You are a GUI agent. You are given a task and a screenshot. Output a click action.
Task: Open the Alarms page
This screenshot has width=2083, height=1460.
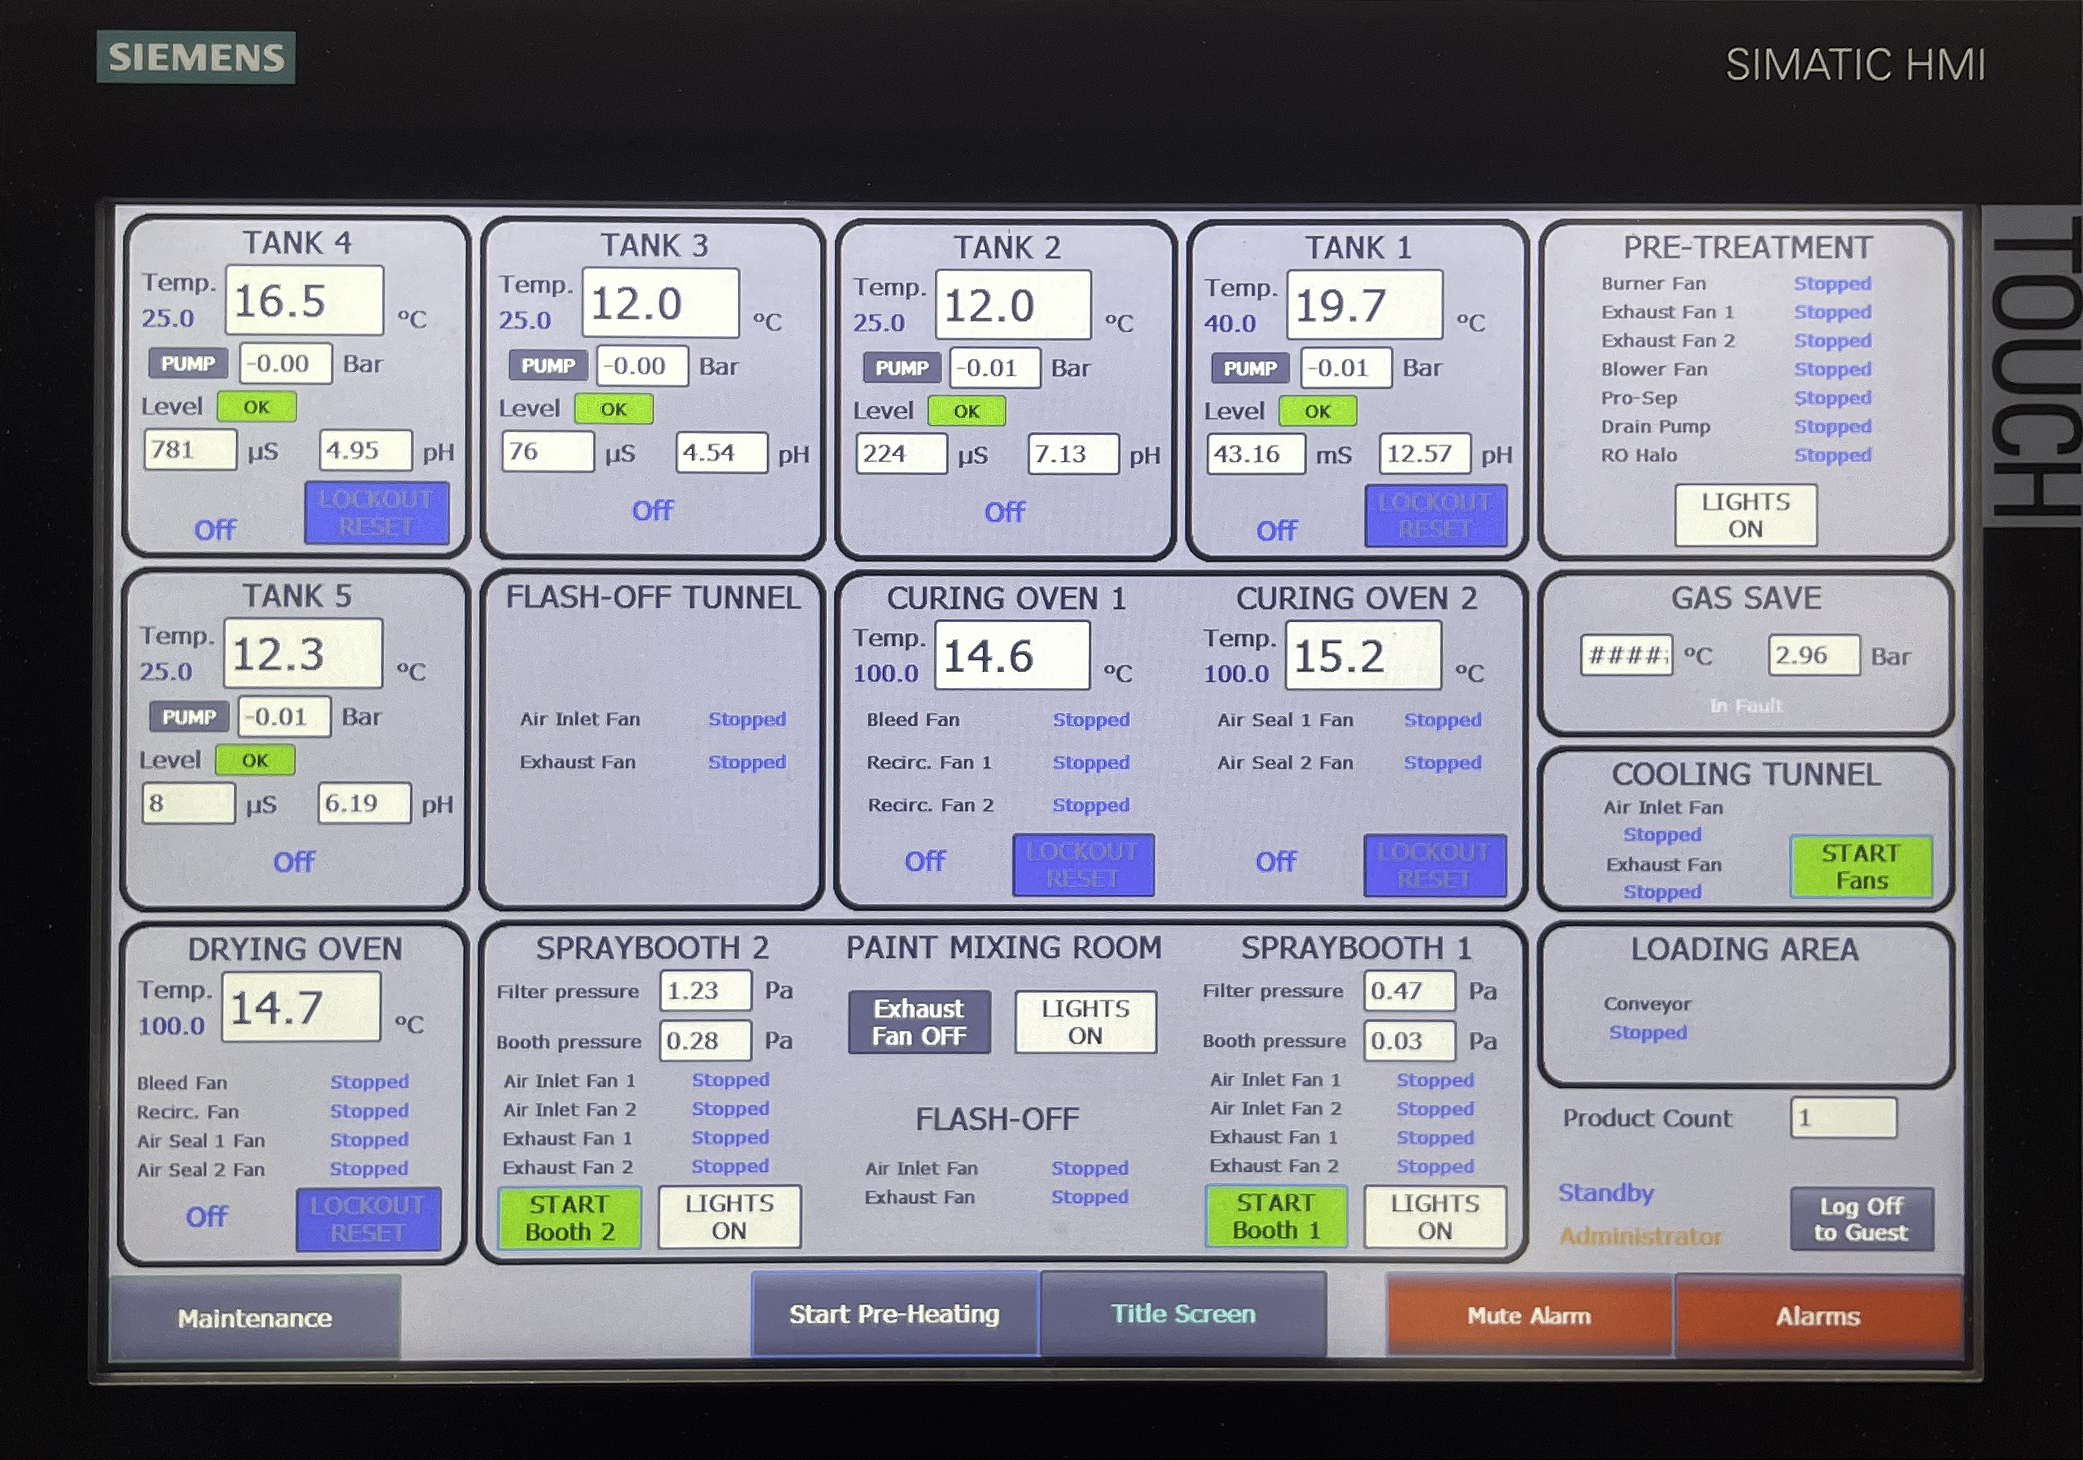pos(1818,1316)
